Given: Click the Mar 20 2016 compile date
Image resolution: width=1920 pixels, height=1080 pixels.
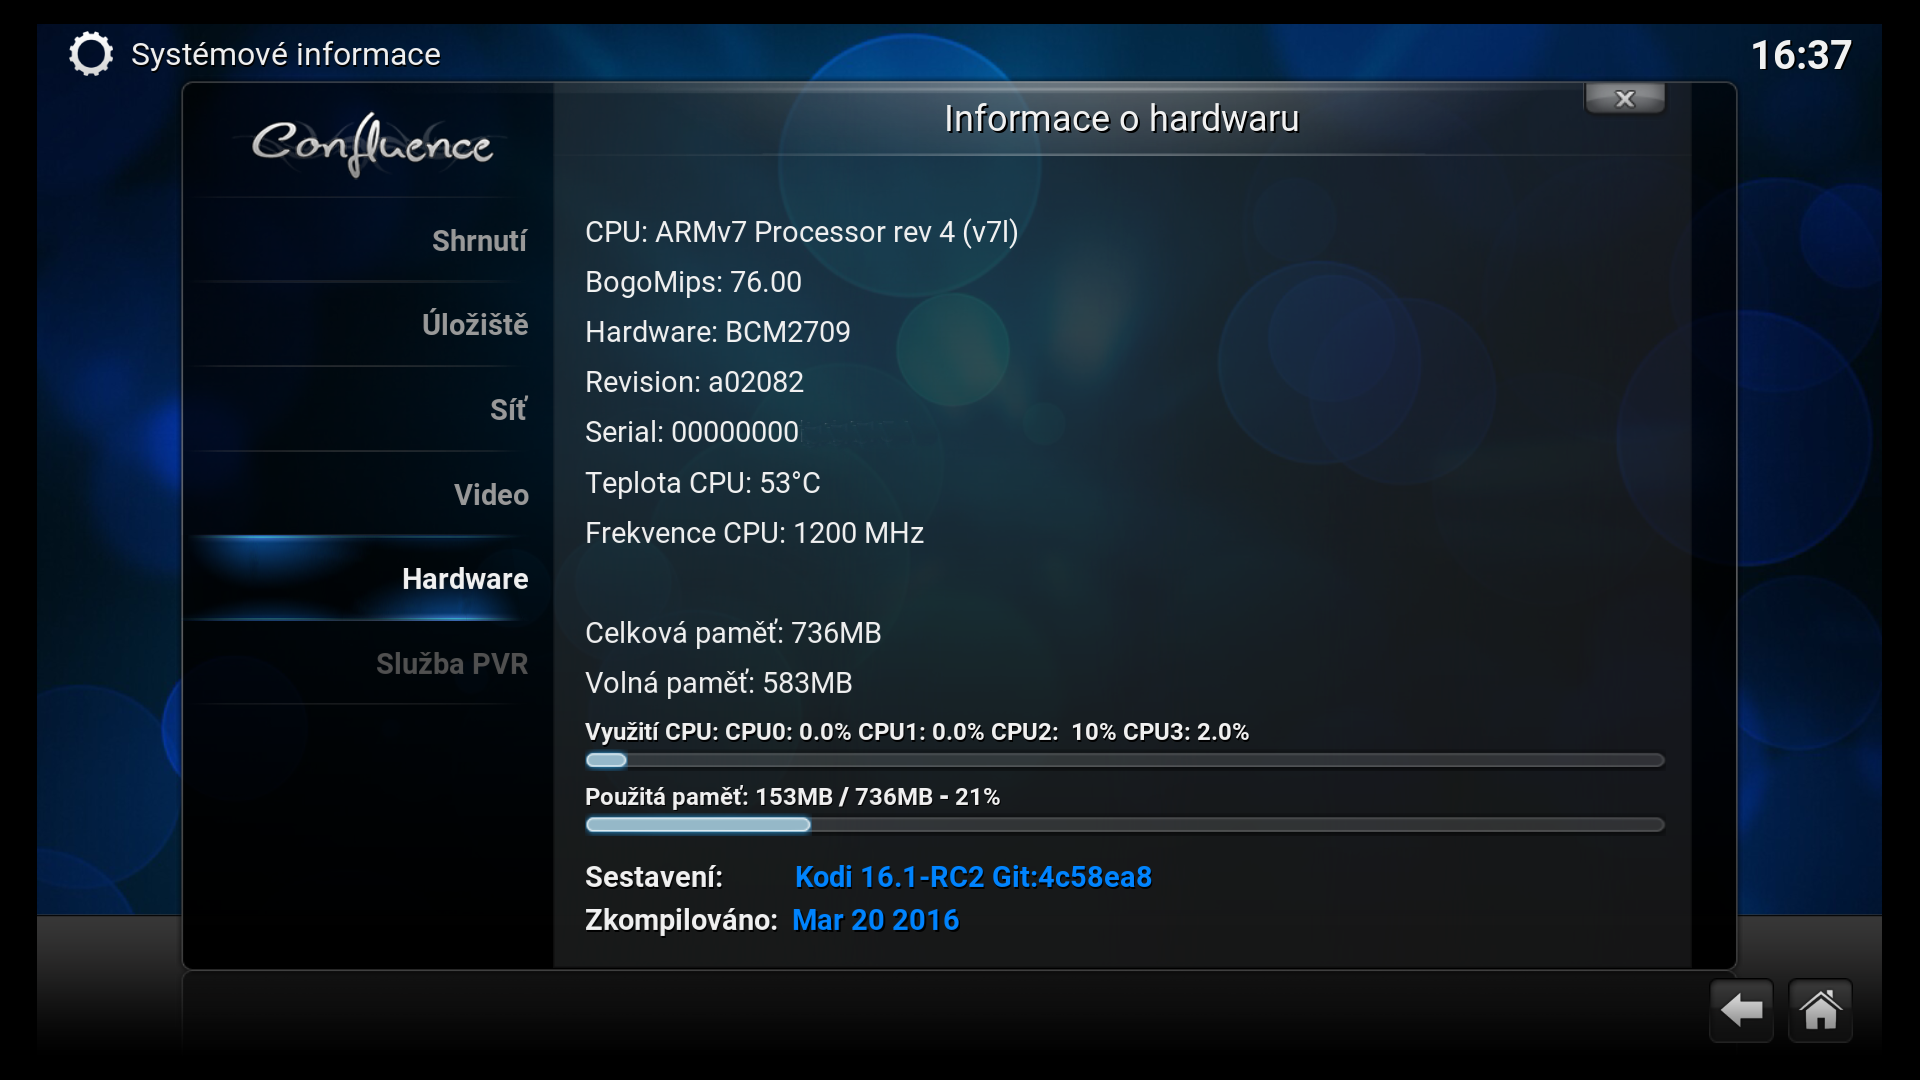Looking at the screenshot, I should click(x=875, y=920).
